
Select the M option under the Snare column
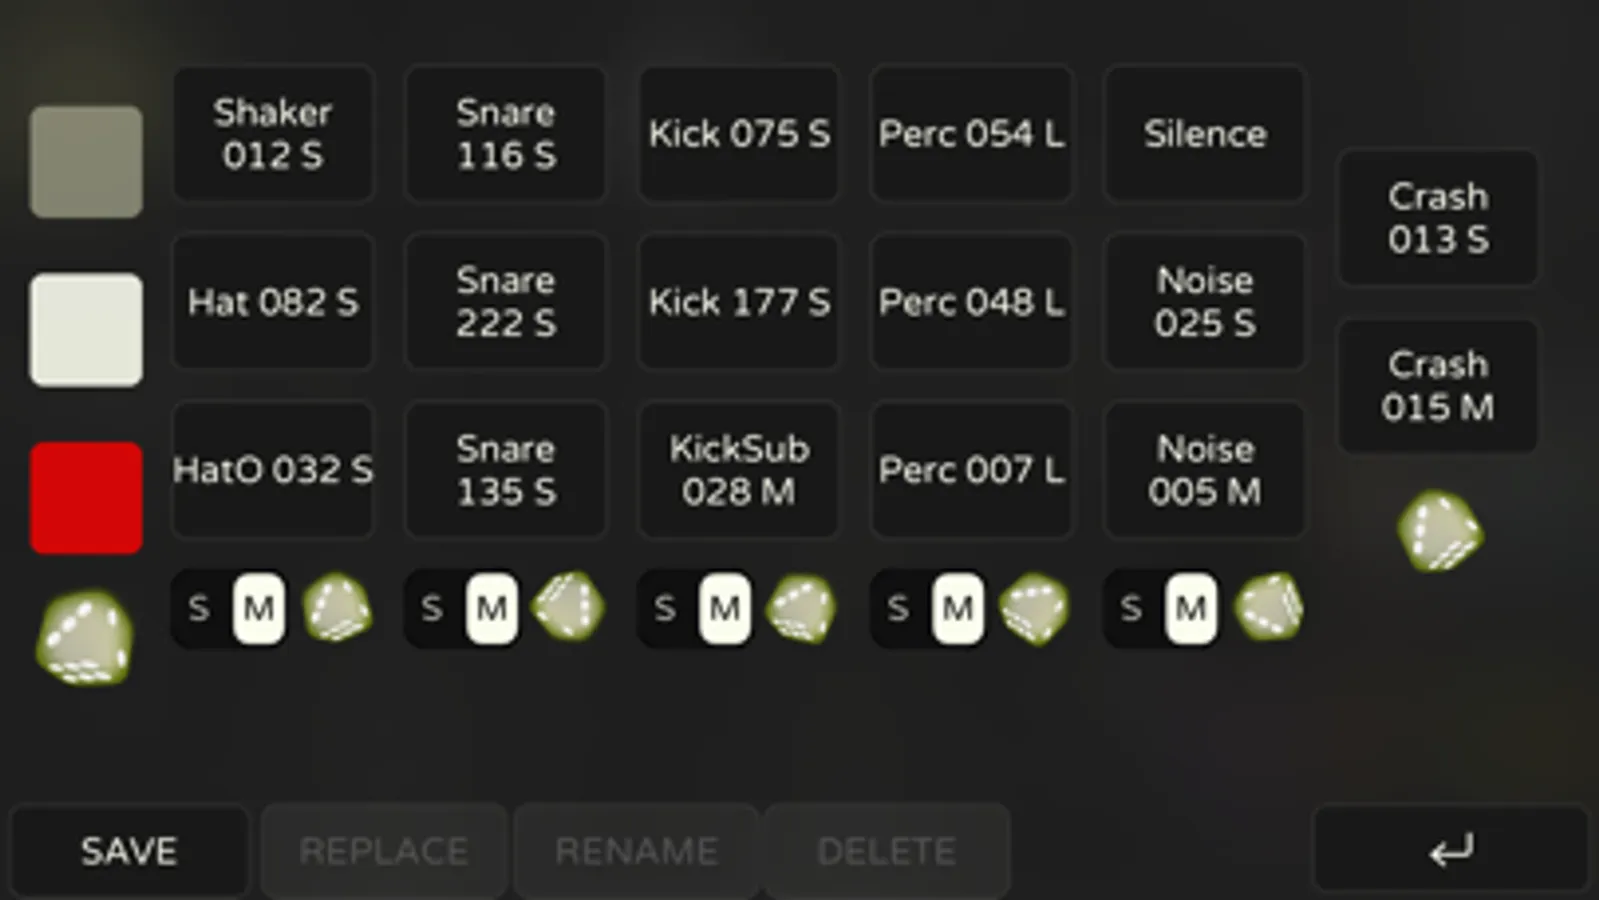coord(491,608)
